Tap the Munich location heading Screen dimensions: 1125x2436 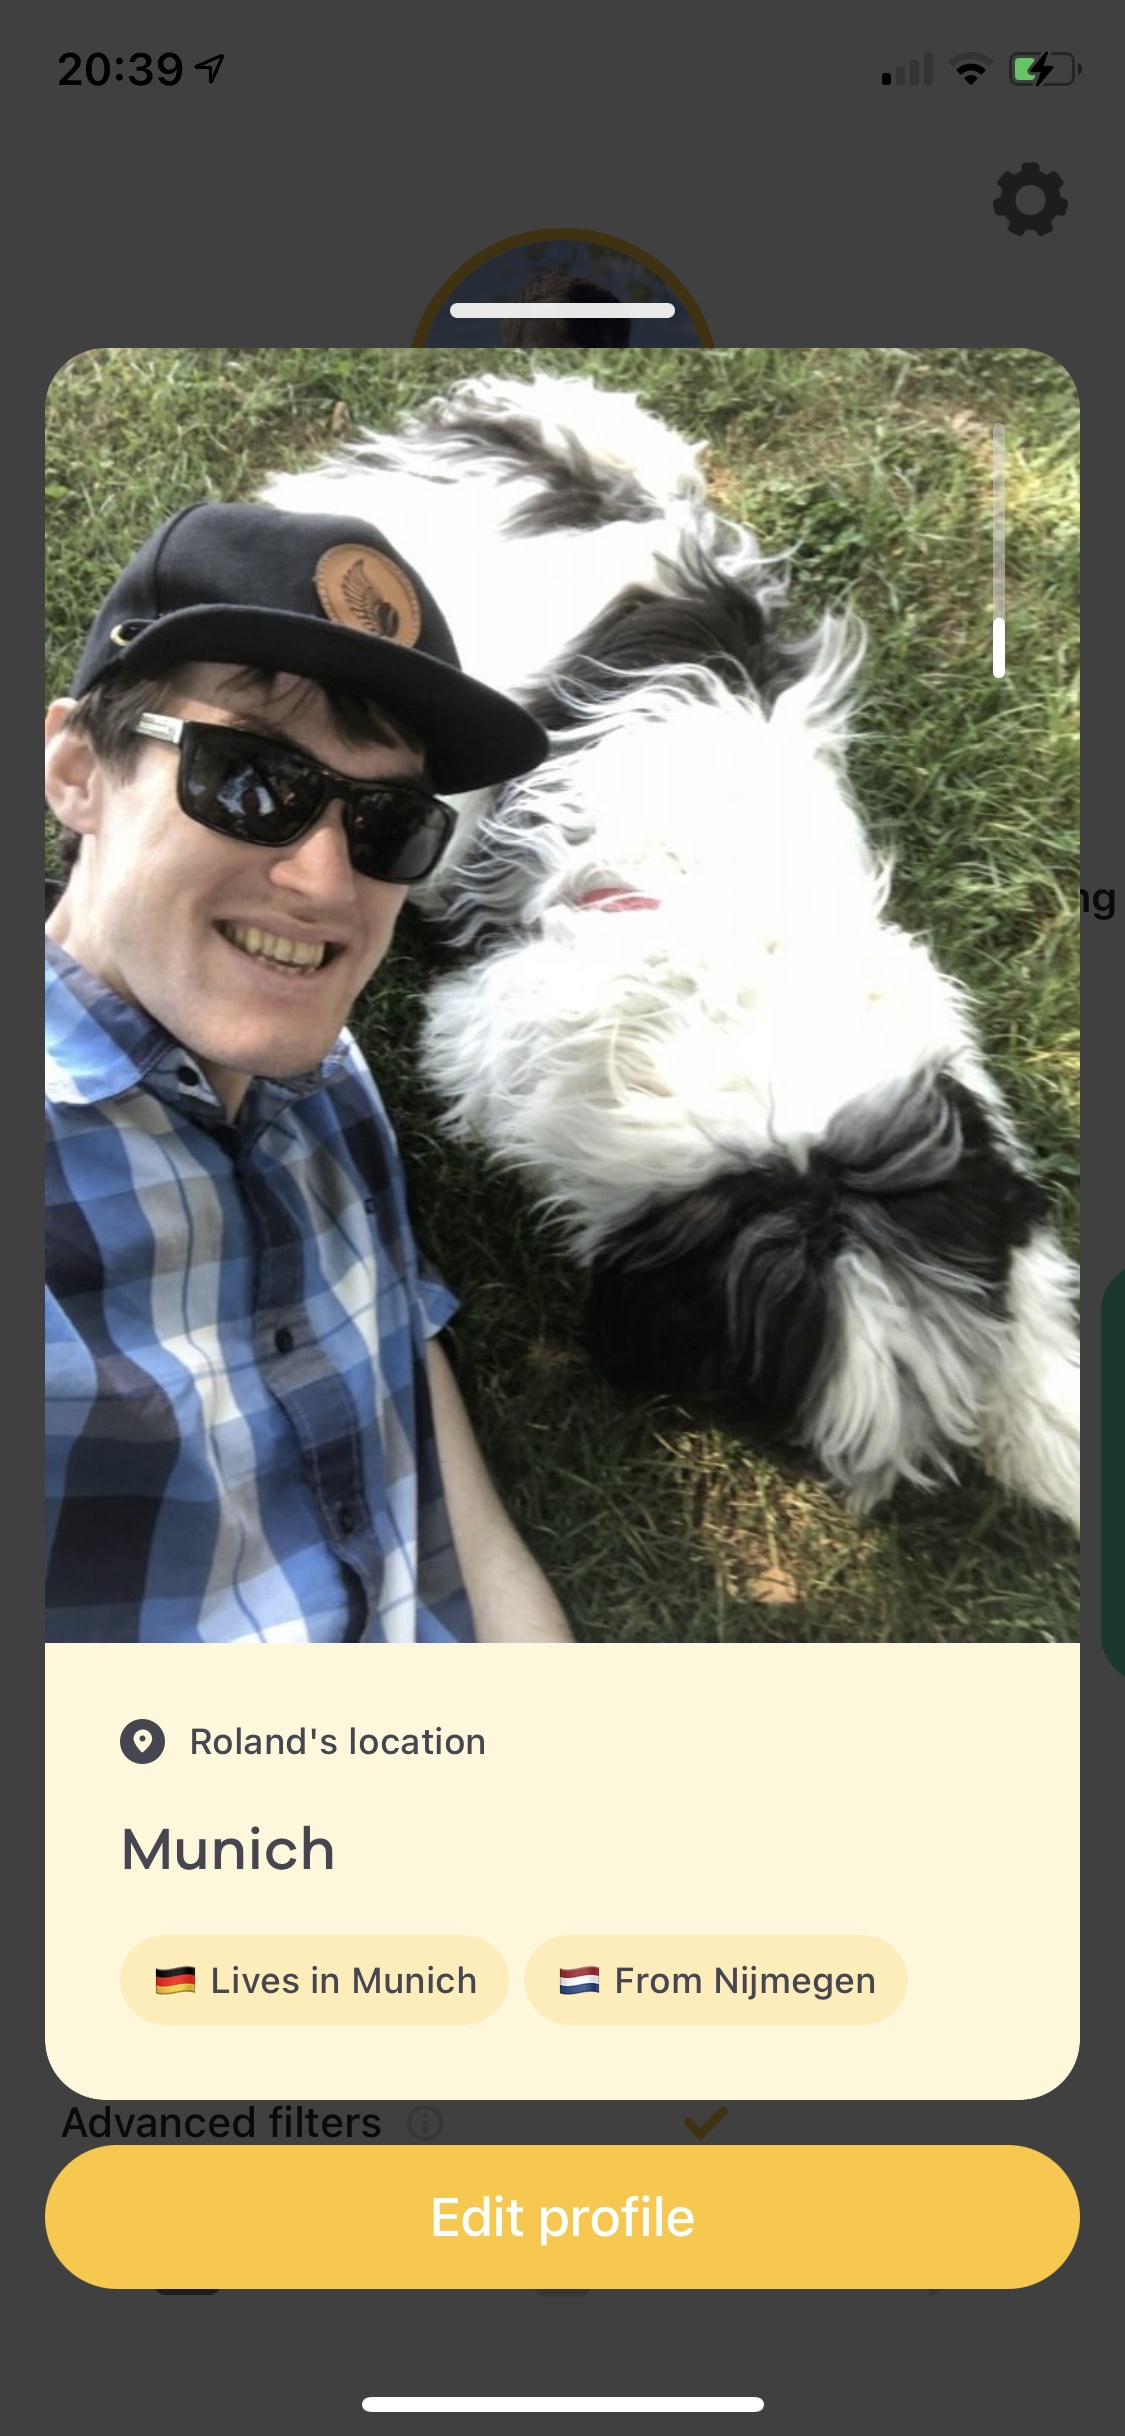pyautogui.click(x=228, y=1849)
